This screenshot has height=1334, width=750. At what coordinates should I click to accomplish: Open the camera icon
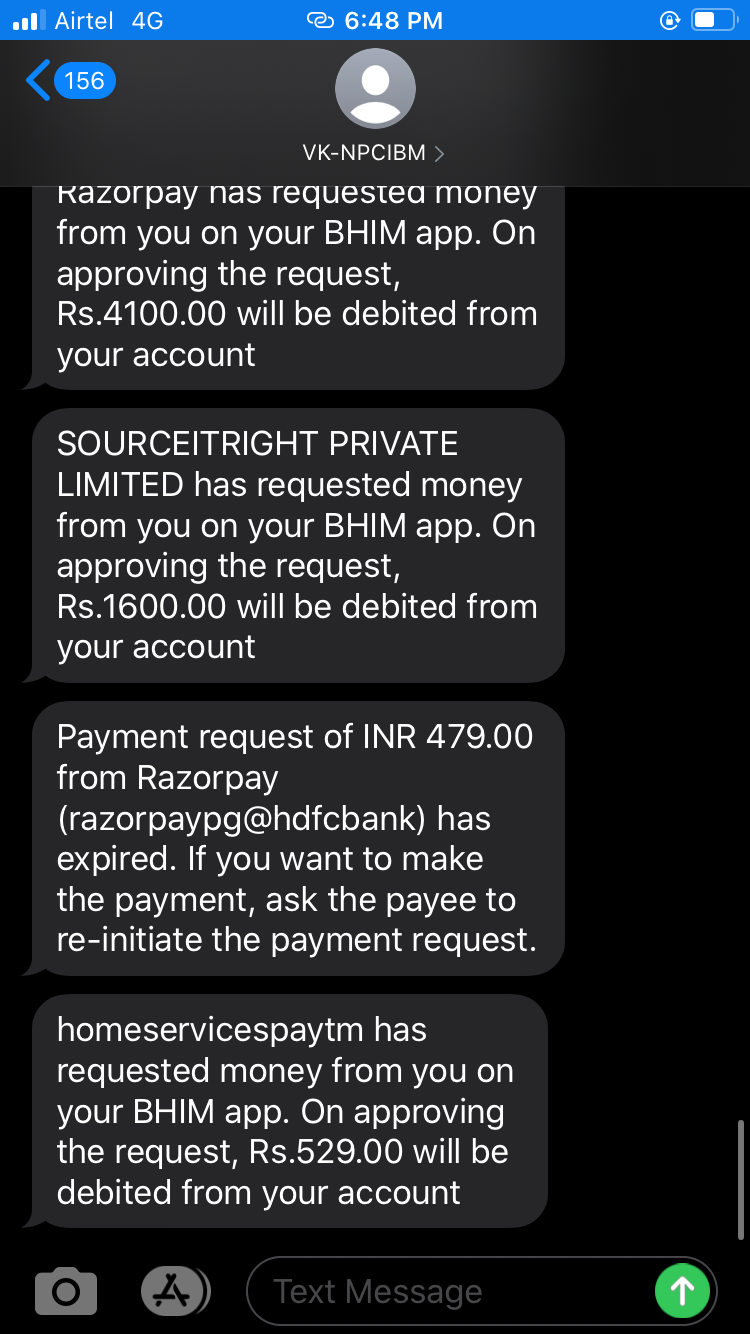click(66, 1291)
